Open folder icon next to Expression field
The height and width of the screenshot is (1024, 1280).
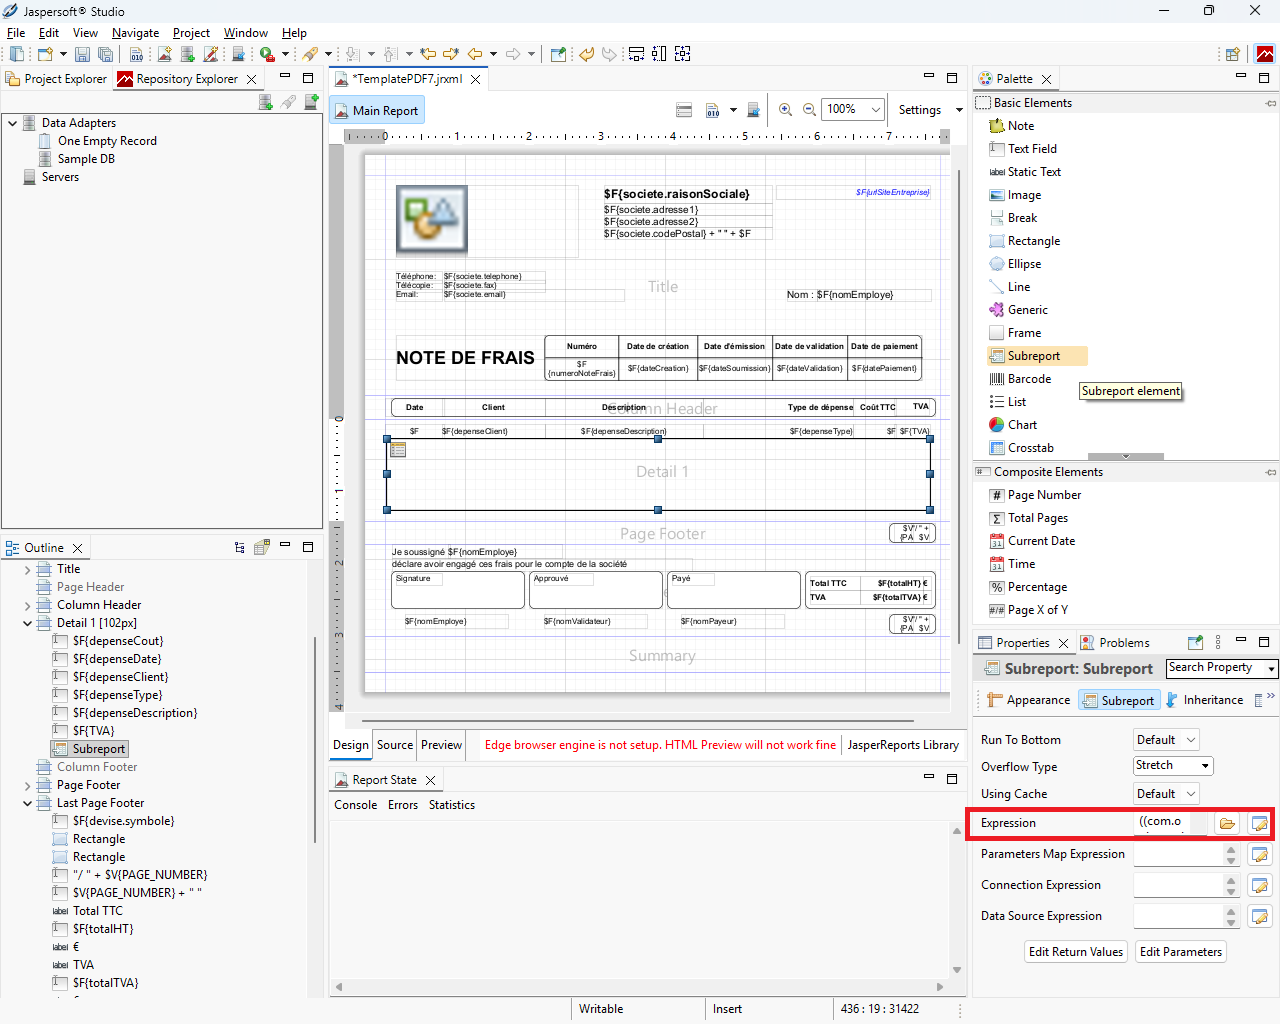point(1227,823)
